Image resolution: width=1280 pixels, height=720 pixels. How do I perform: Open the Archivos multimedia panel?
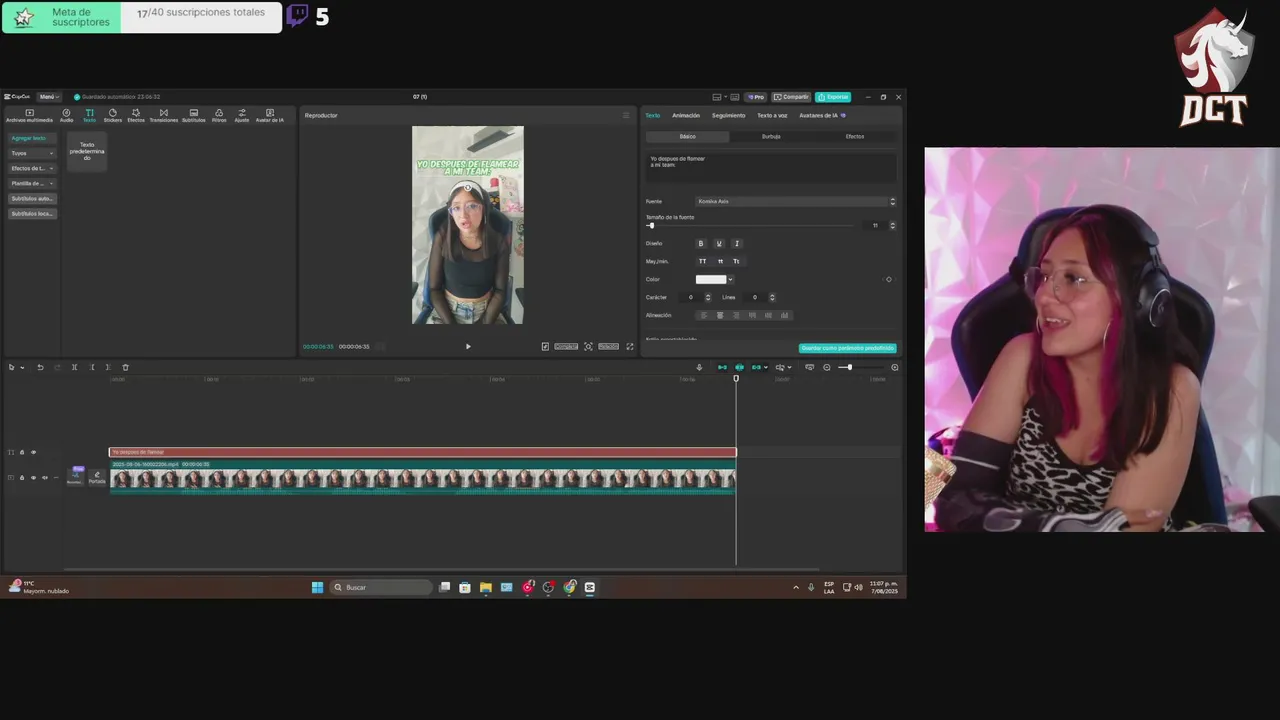pyautogui.click(x=29, y=115)
